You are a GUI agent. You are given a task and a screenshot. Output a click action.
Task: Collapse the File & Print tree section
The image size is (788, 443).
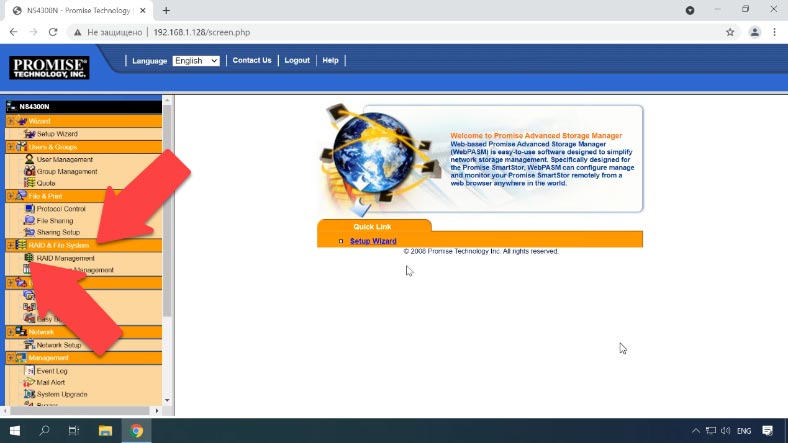[x=11, y=196]
